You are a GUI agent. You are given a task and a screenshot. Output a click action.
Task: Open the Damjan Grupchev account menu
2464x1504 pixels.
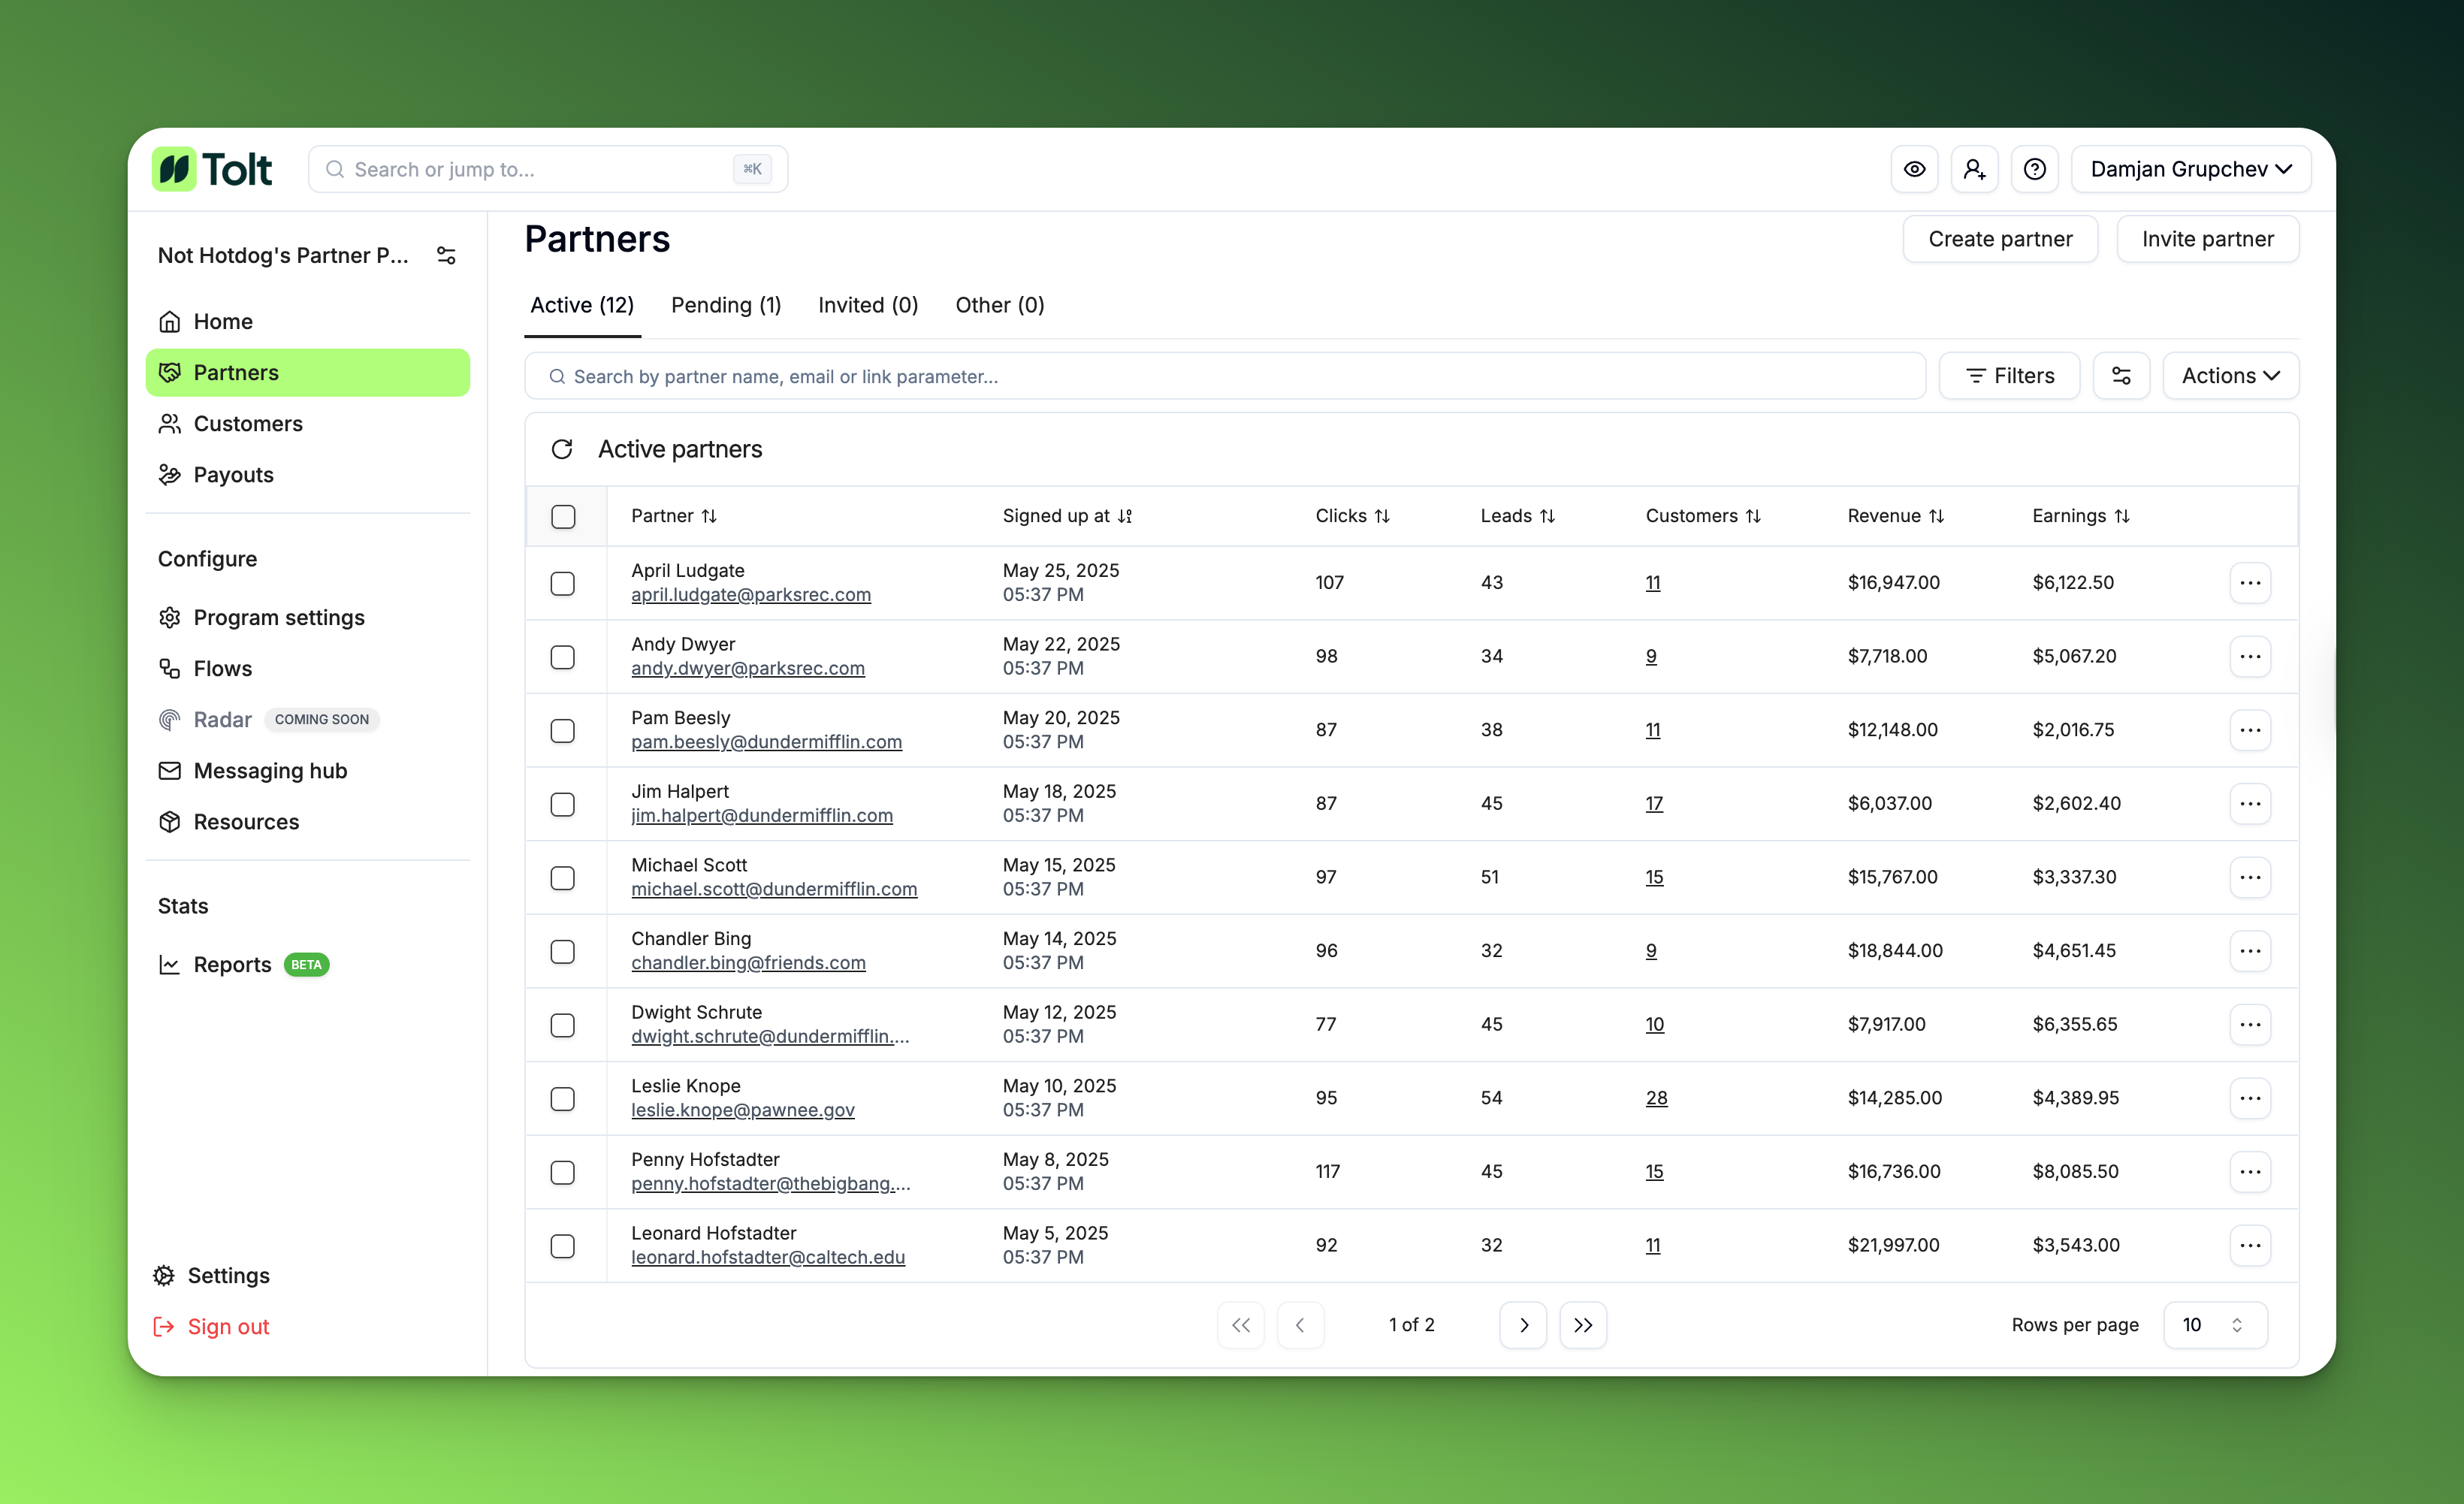(x=2190, y=169)
